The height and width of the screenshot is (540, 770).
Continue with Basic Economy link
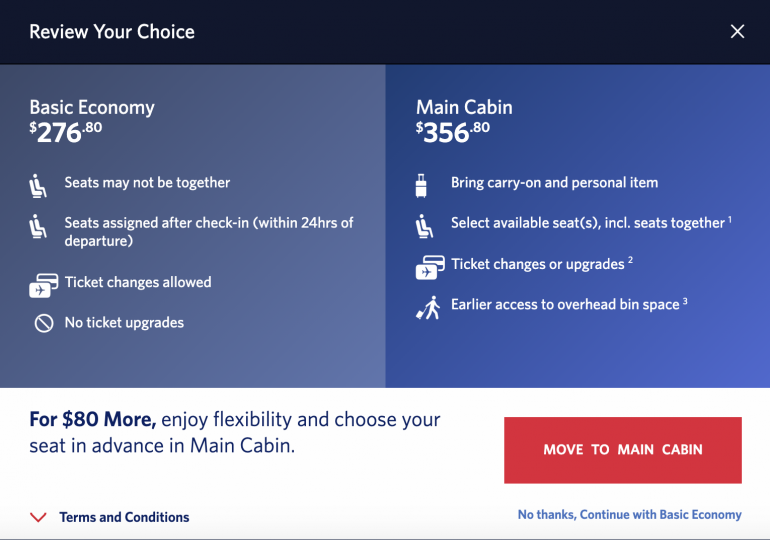629,515
